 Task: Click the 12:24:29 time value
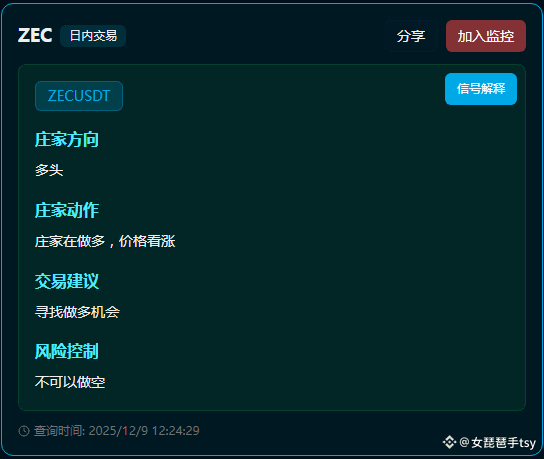coord(176,431)
